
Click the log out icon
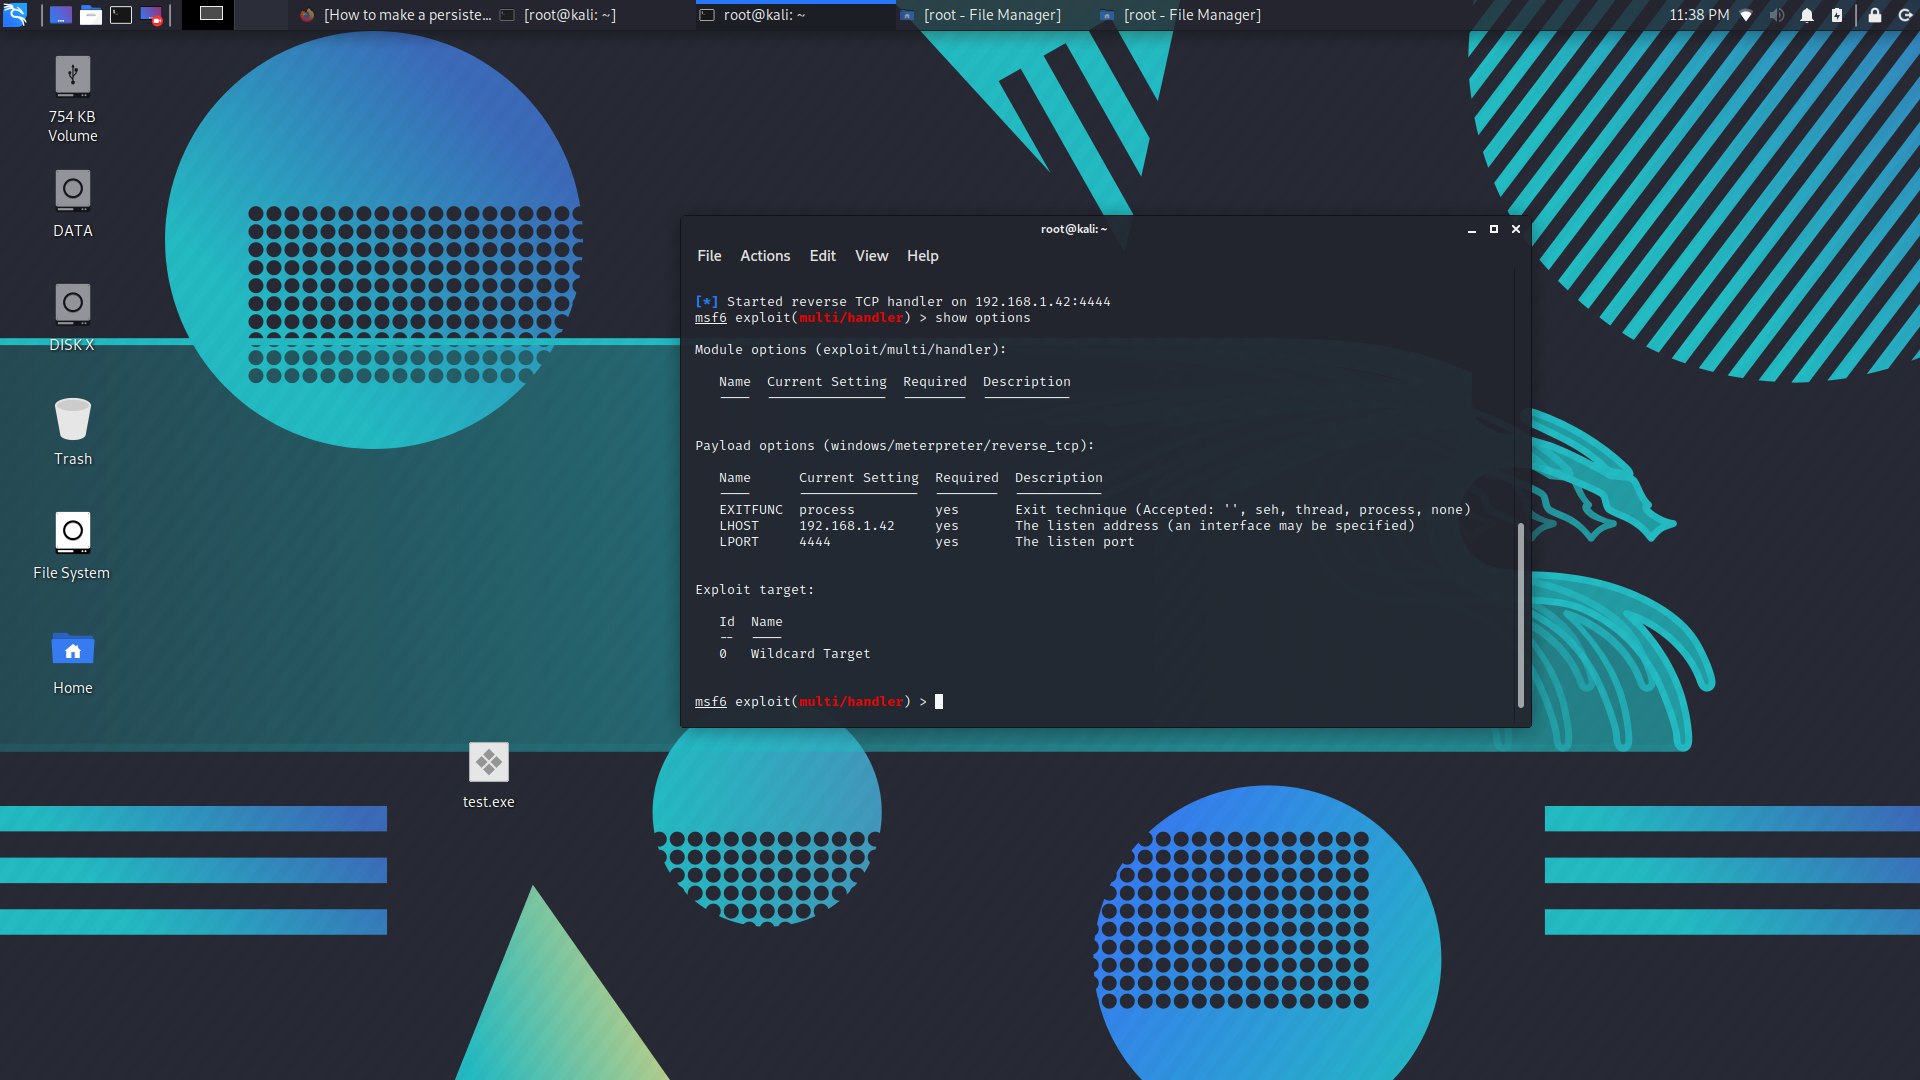[1905, 15]
